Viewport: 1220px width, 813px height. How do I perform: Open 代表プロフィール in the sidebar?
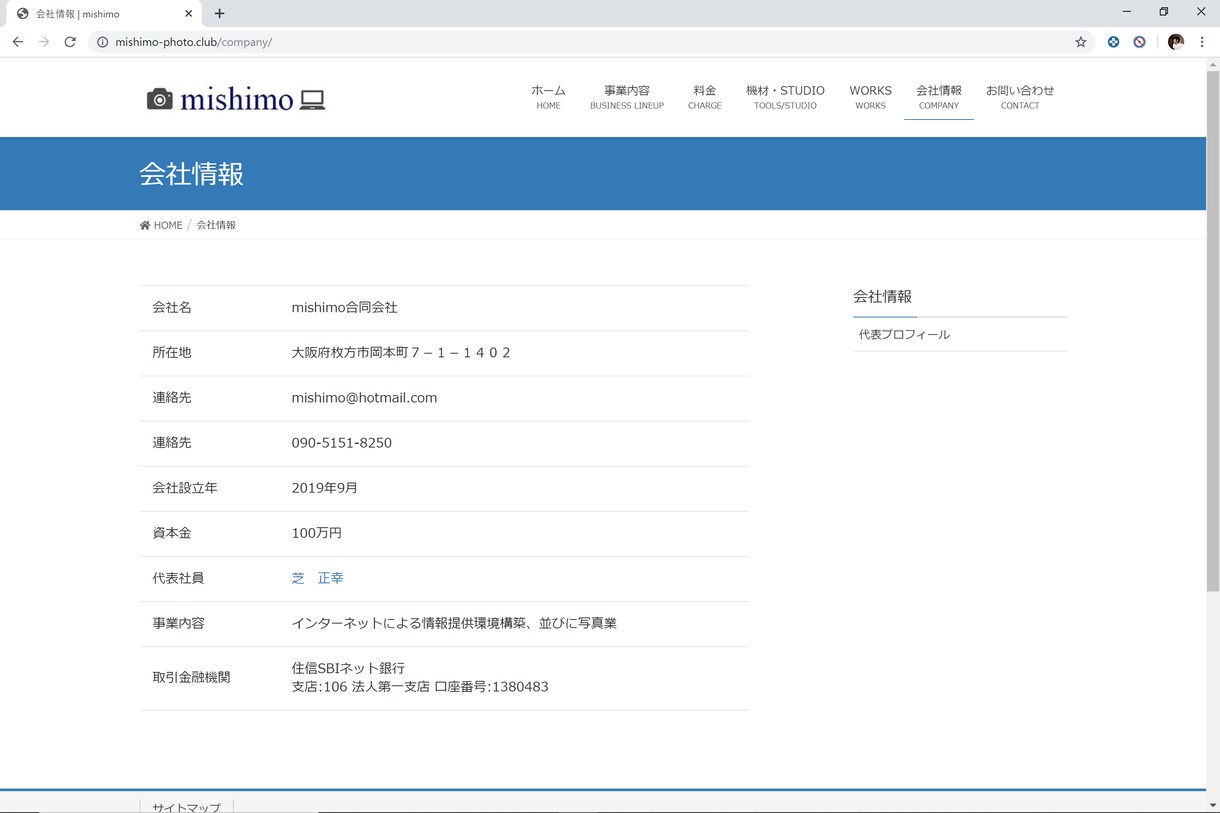(x=904, y=335)
